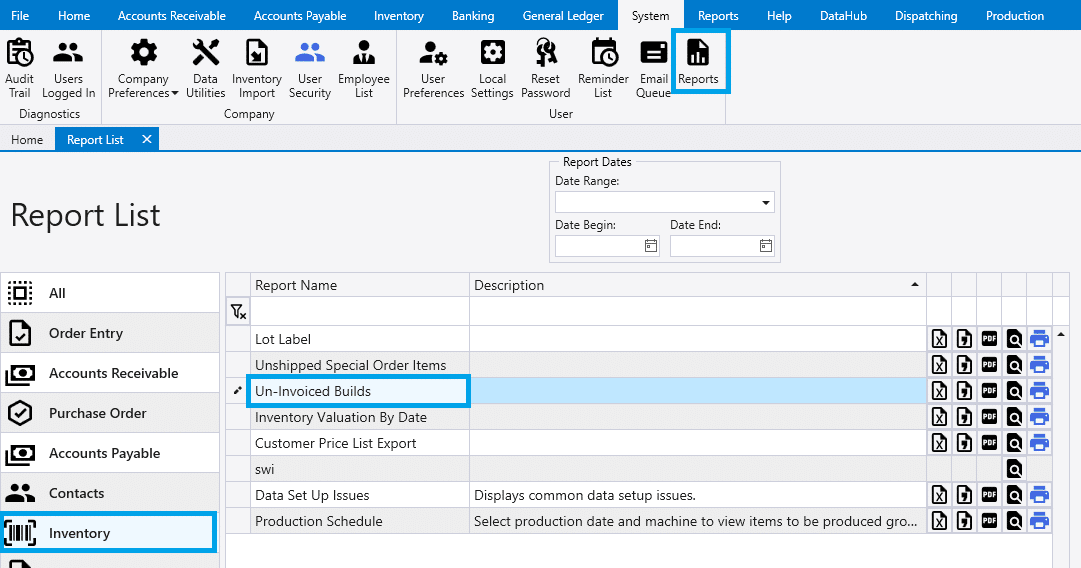Preview the Un-Invoiced Builds report
1081x568 pixels.
[x=1014, y=392]
